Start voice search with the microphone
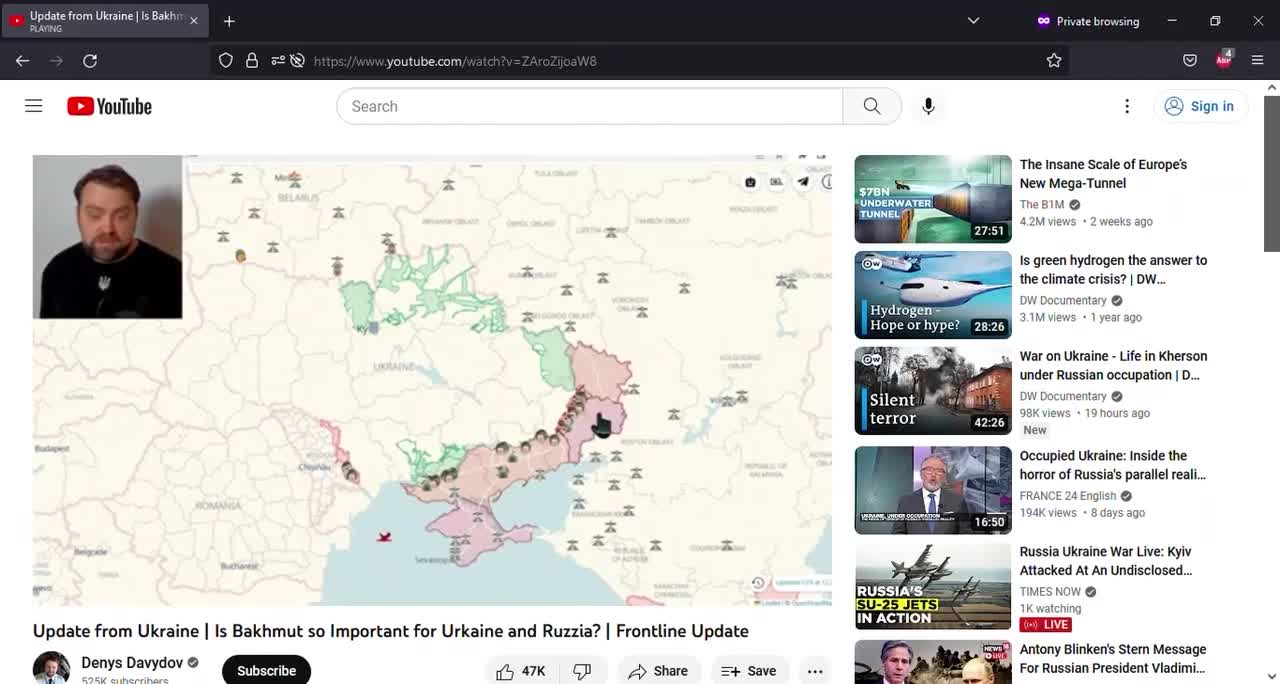 [x=928, y=106]
